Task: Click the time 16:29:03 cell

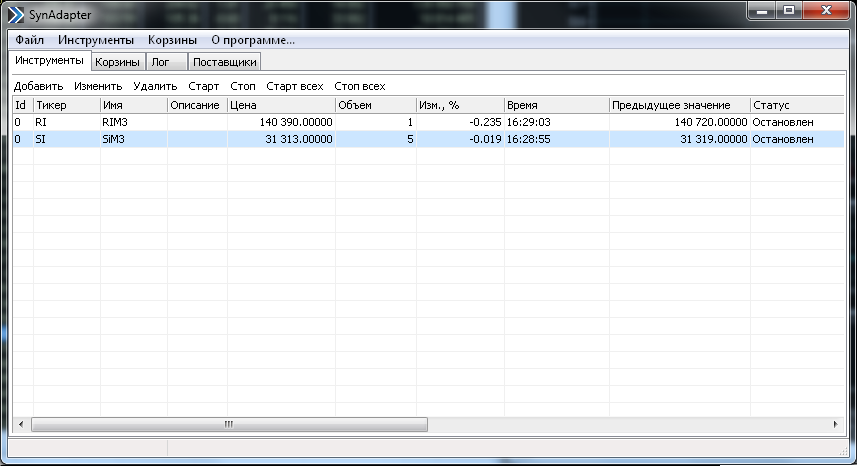Action: click(556, 122)
